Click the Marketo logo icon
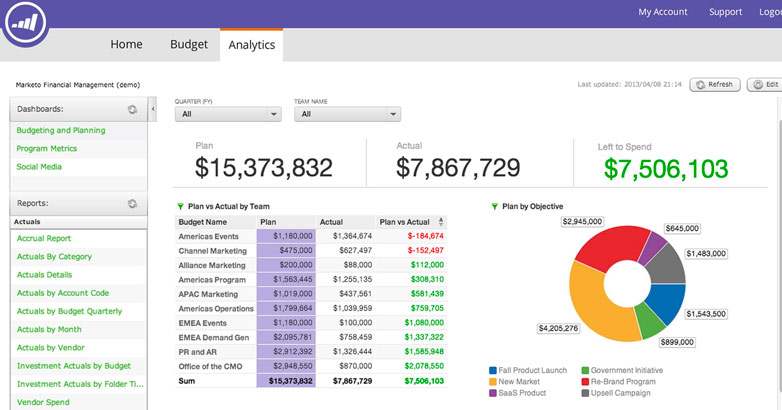The image size is (782, 410). pyautogui.click(x=25, y=24)
